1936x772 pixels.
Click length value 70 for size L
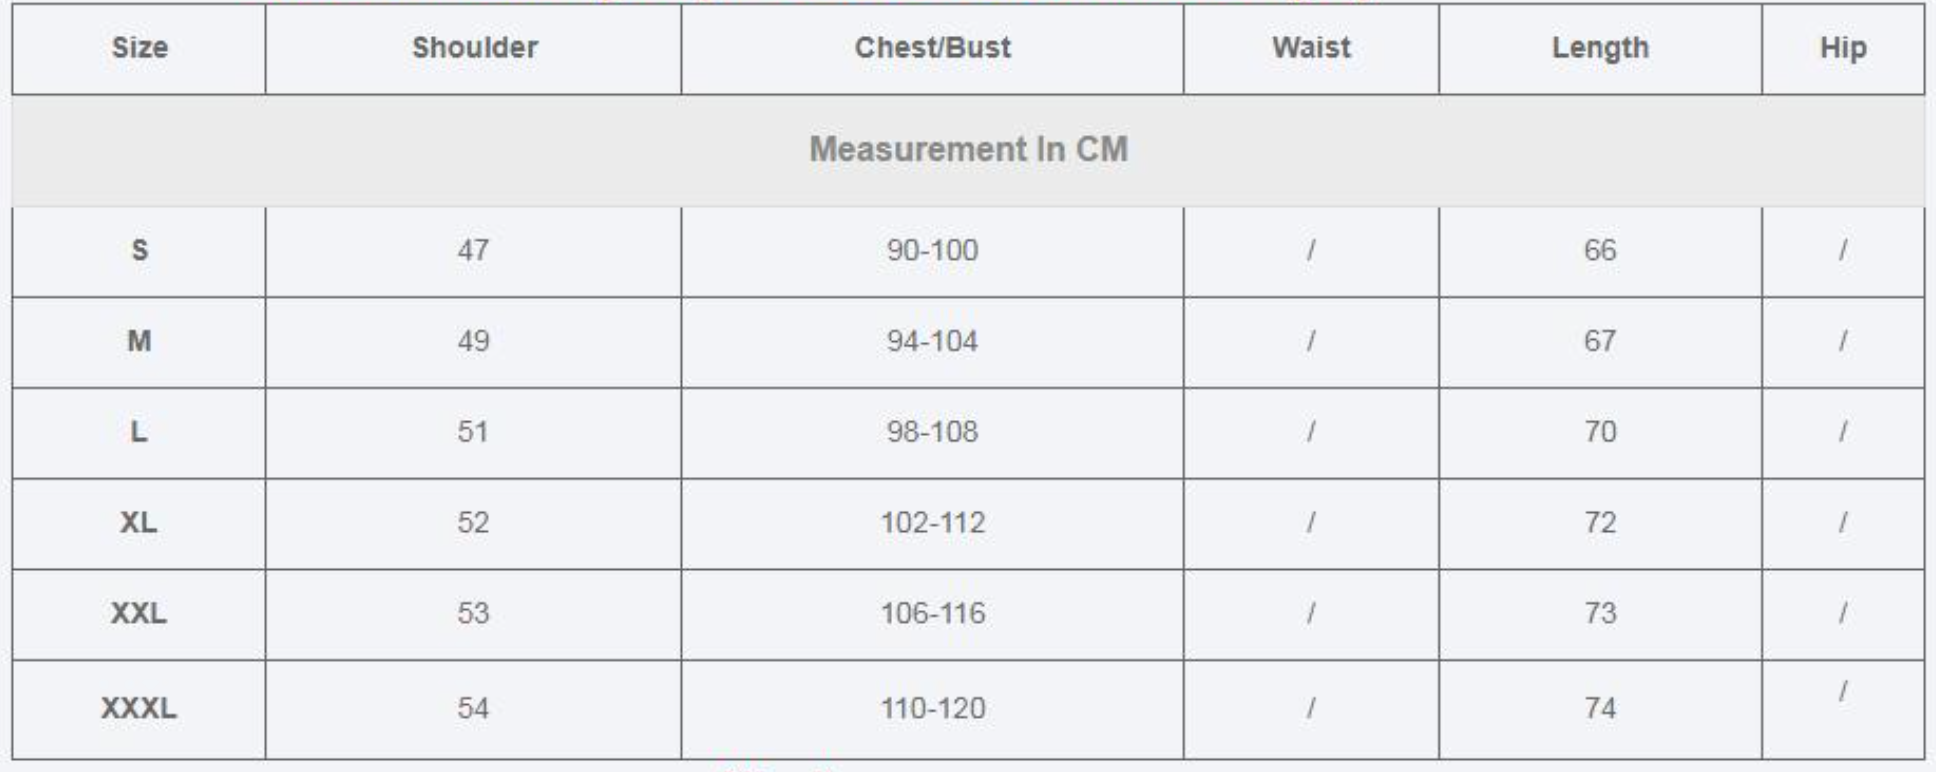coord(1600,432)
